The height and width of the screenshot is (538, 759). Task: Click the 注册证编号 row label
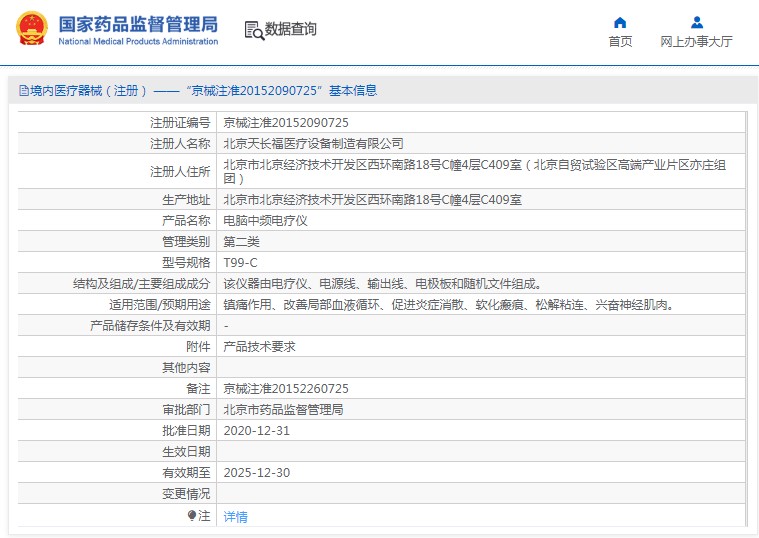pos(180,123)
